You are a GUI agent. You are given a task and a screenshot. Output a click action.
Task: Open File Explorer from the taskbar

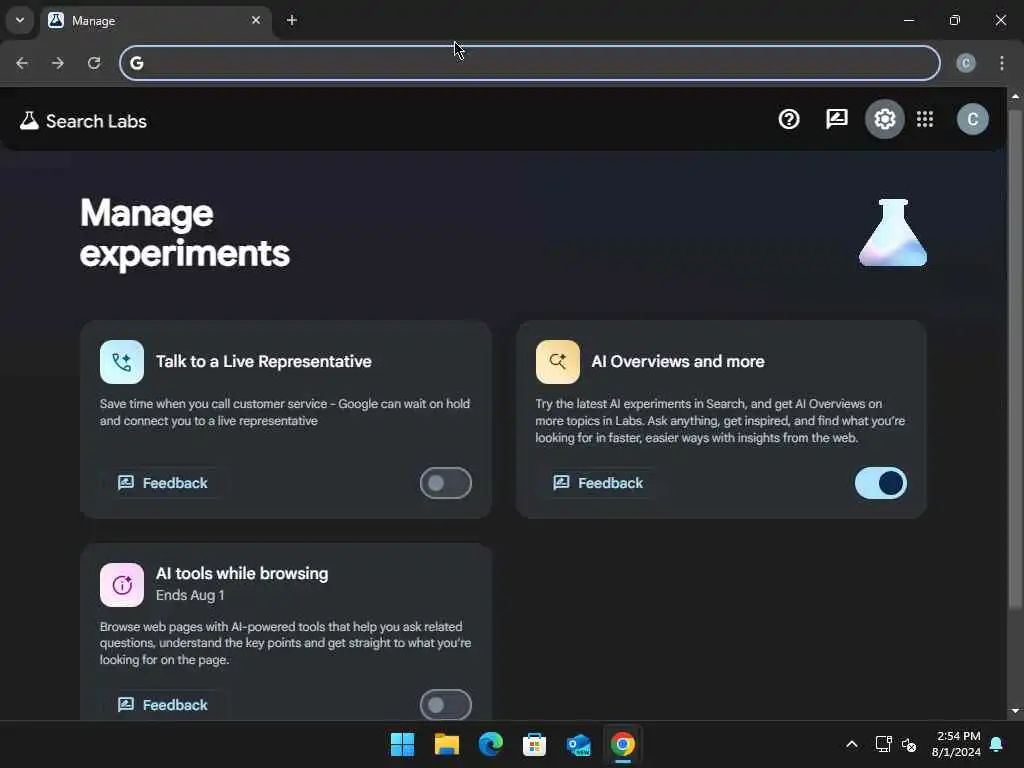coord(447,744)
